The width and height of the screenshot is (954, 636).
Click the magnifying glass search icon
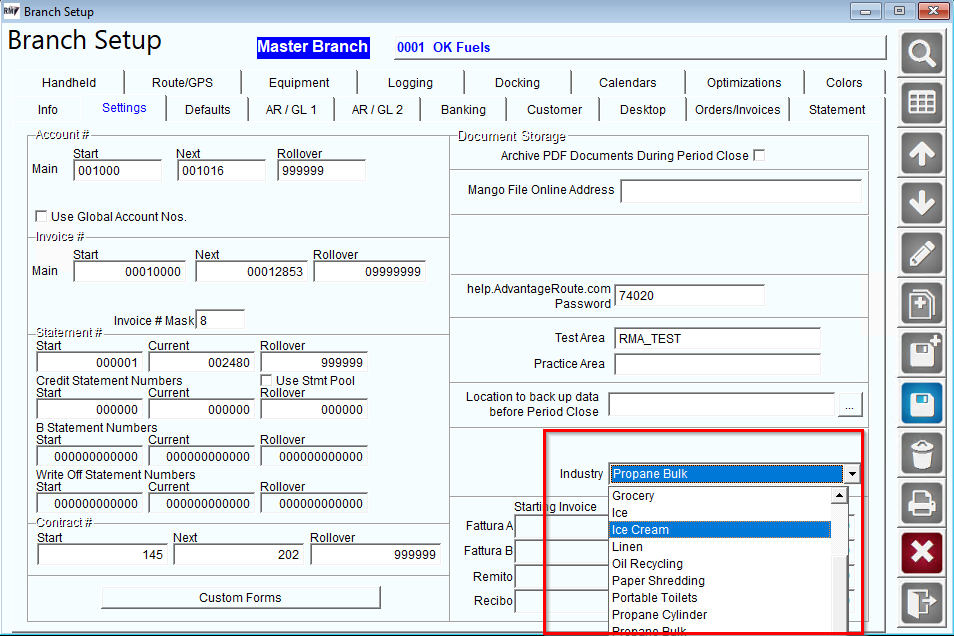pyautogui.click(x=922, y=54)
